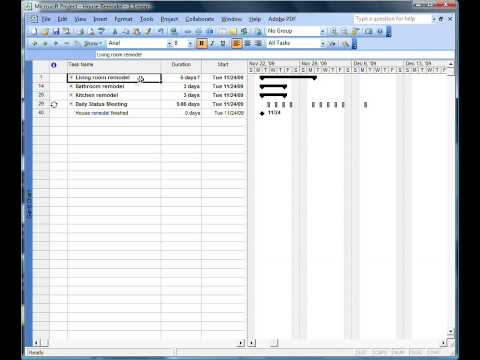Click the Gantt chart vertical scroll down arrow

coord(450,331)
